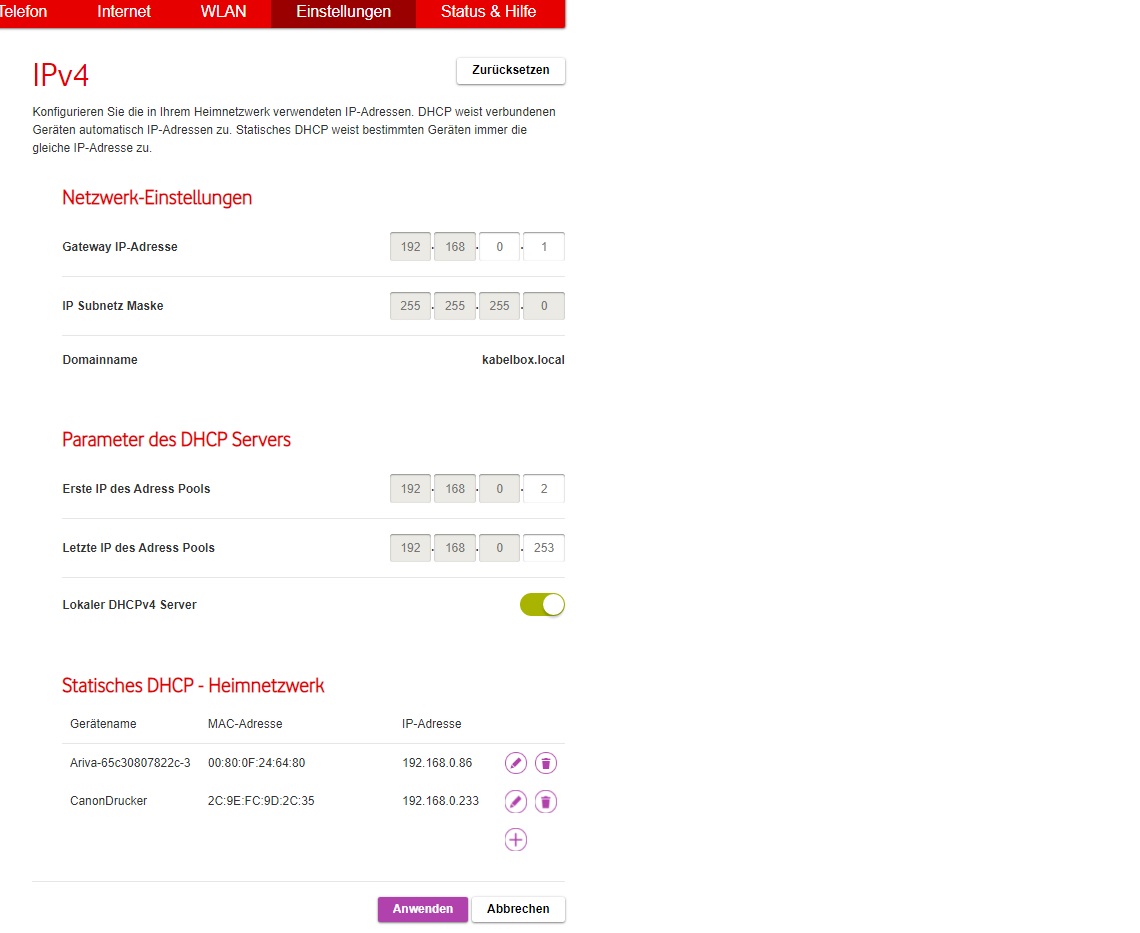Image resolution: width=1140 pixels, height=933 pixels.
Task: Click the Parameter des DHCP Servers heading
Action: point(177,439)
